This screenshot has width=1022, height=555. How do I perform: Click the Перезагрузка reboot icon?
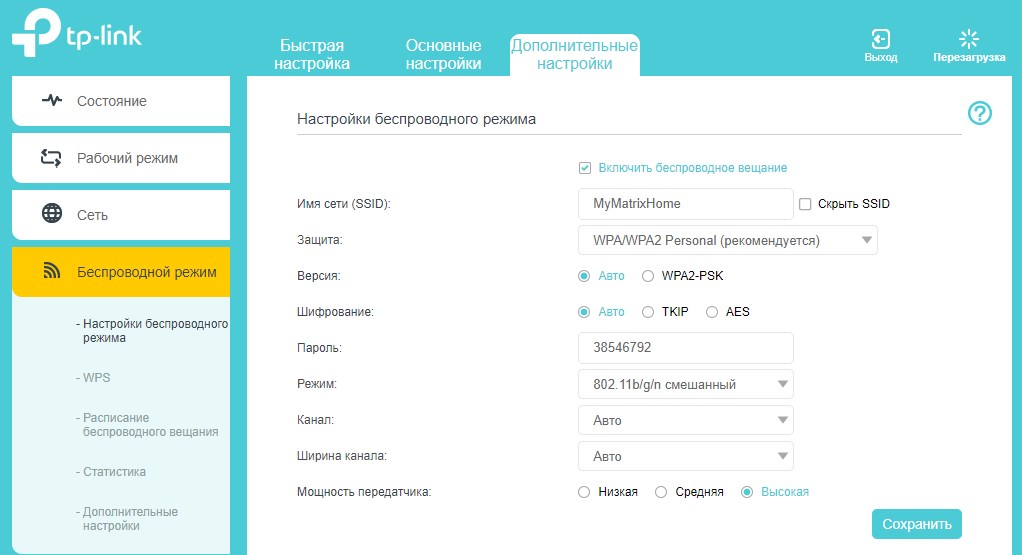(969, 39)
